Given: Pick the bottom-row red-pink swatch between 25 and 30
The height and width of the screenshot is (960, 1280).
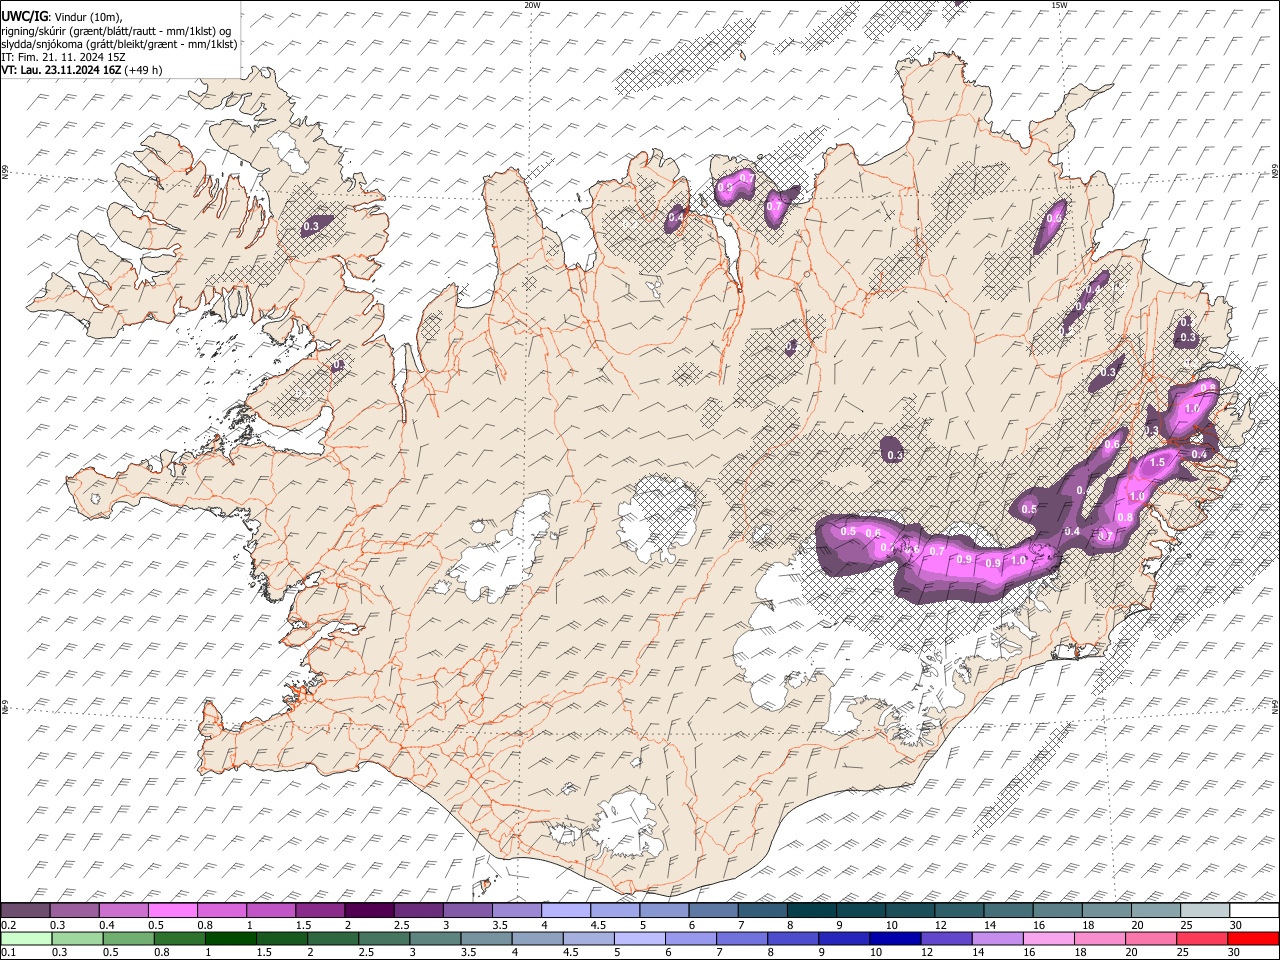Looking at the screenshot, I should click(x=1202, y=939).
